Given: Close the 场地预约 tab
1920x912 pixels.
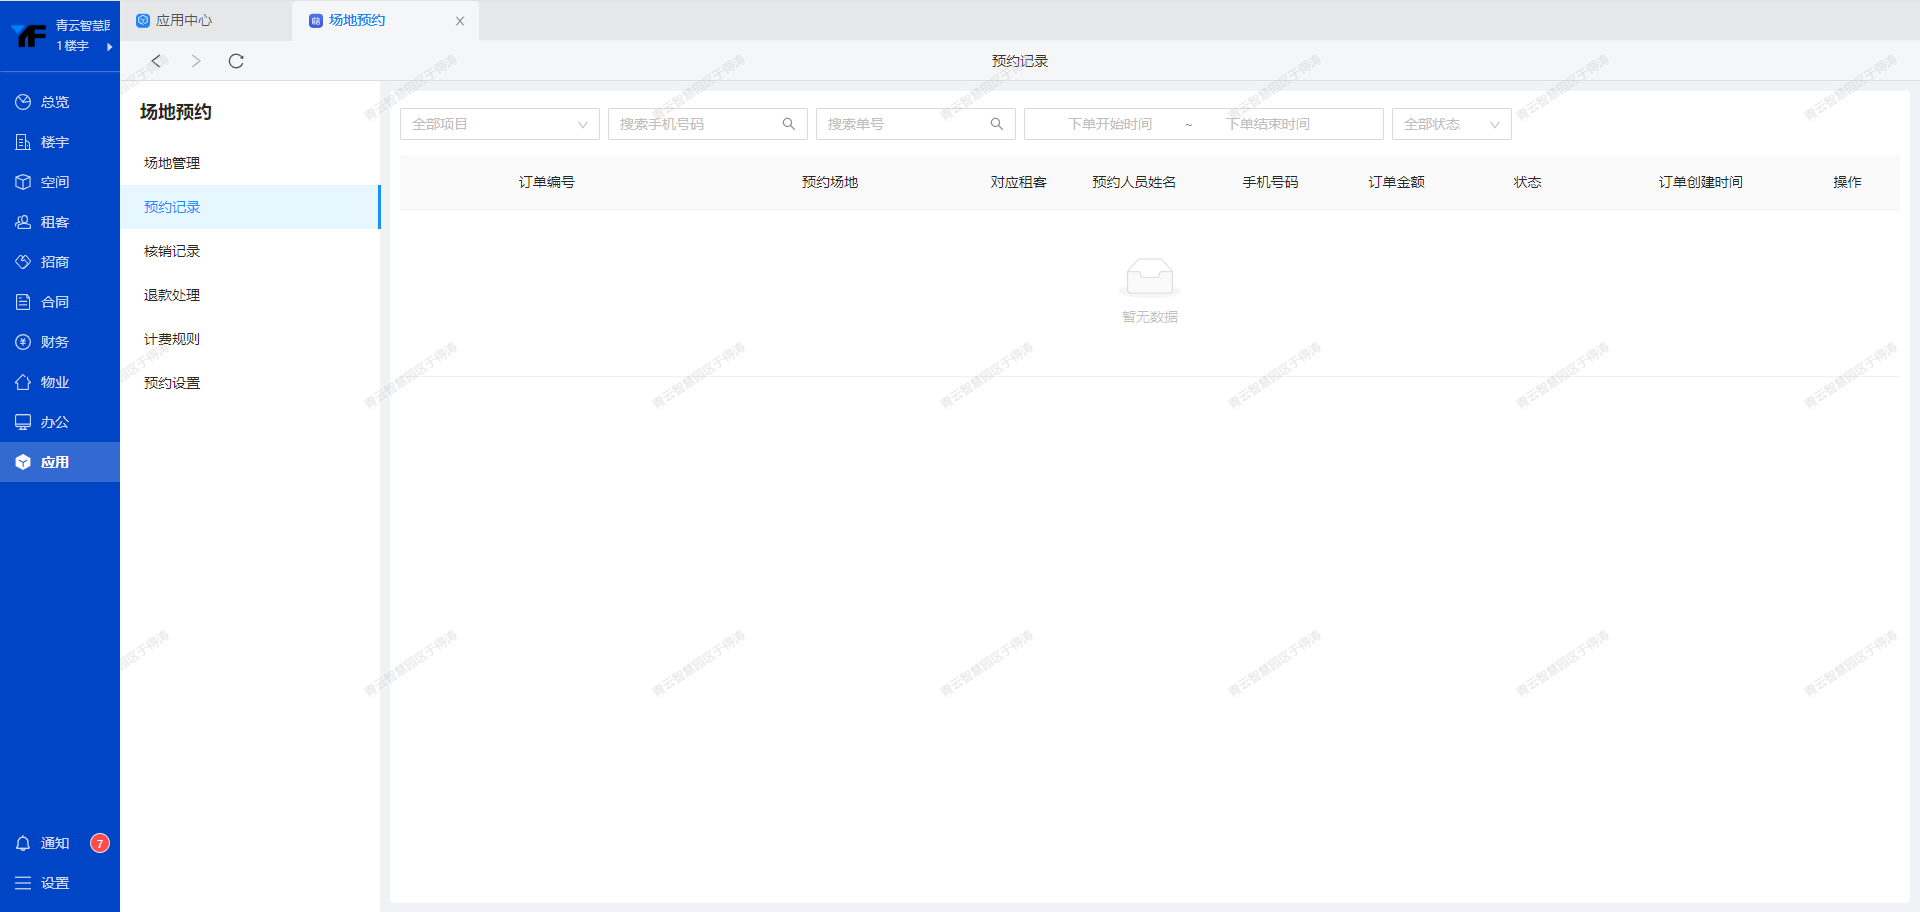Looking at the screenshot, I should tap(460, 21).
